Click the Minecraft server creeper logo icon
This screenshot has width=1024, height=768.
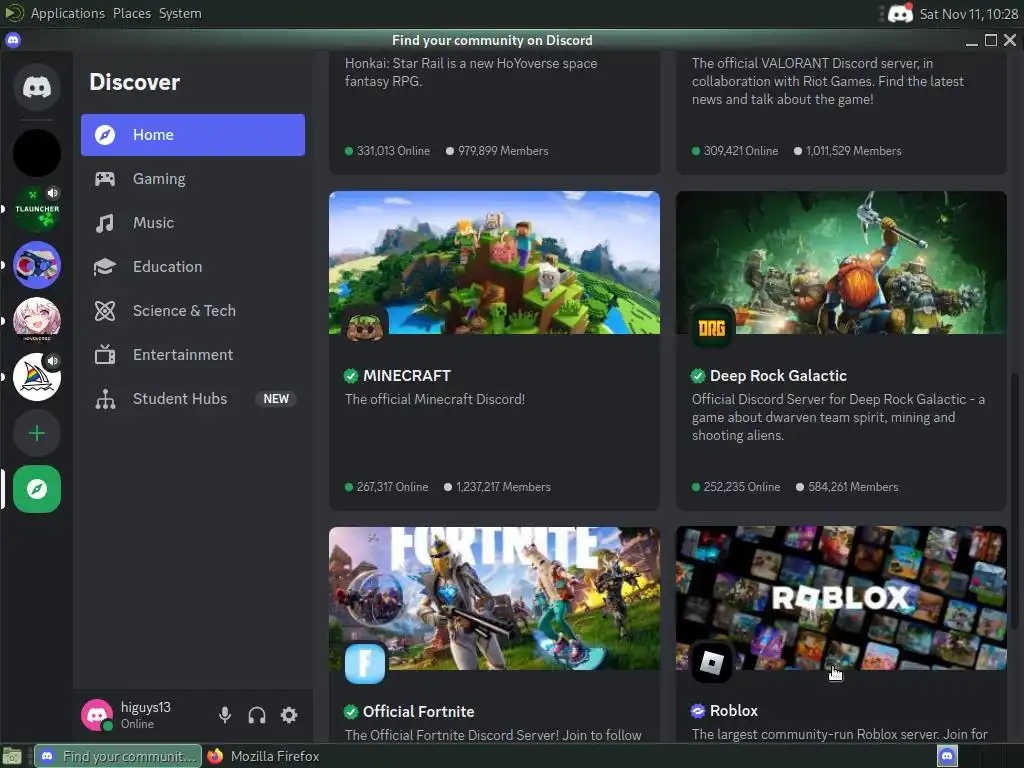pos(364,328)
